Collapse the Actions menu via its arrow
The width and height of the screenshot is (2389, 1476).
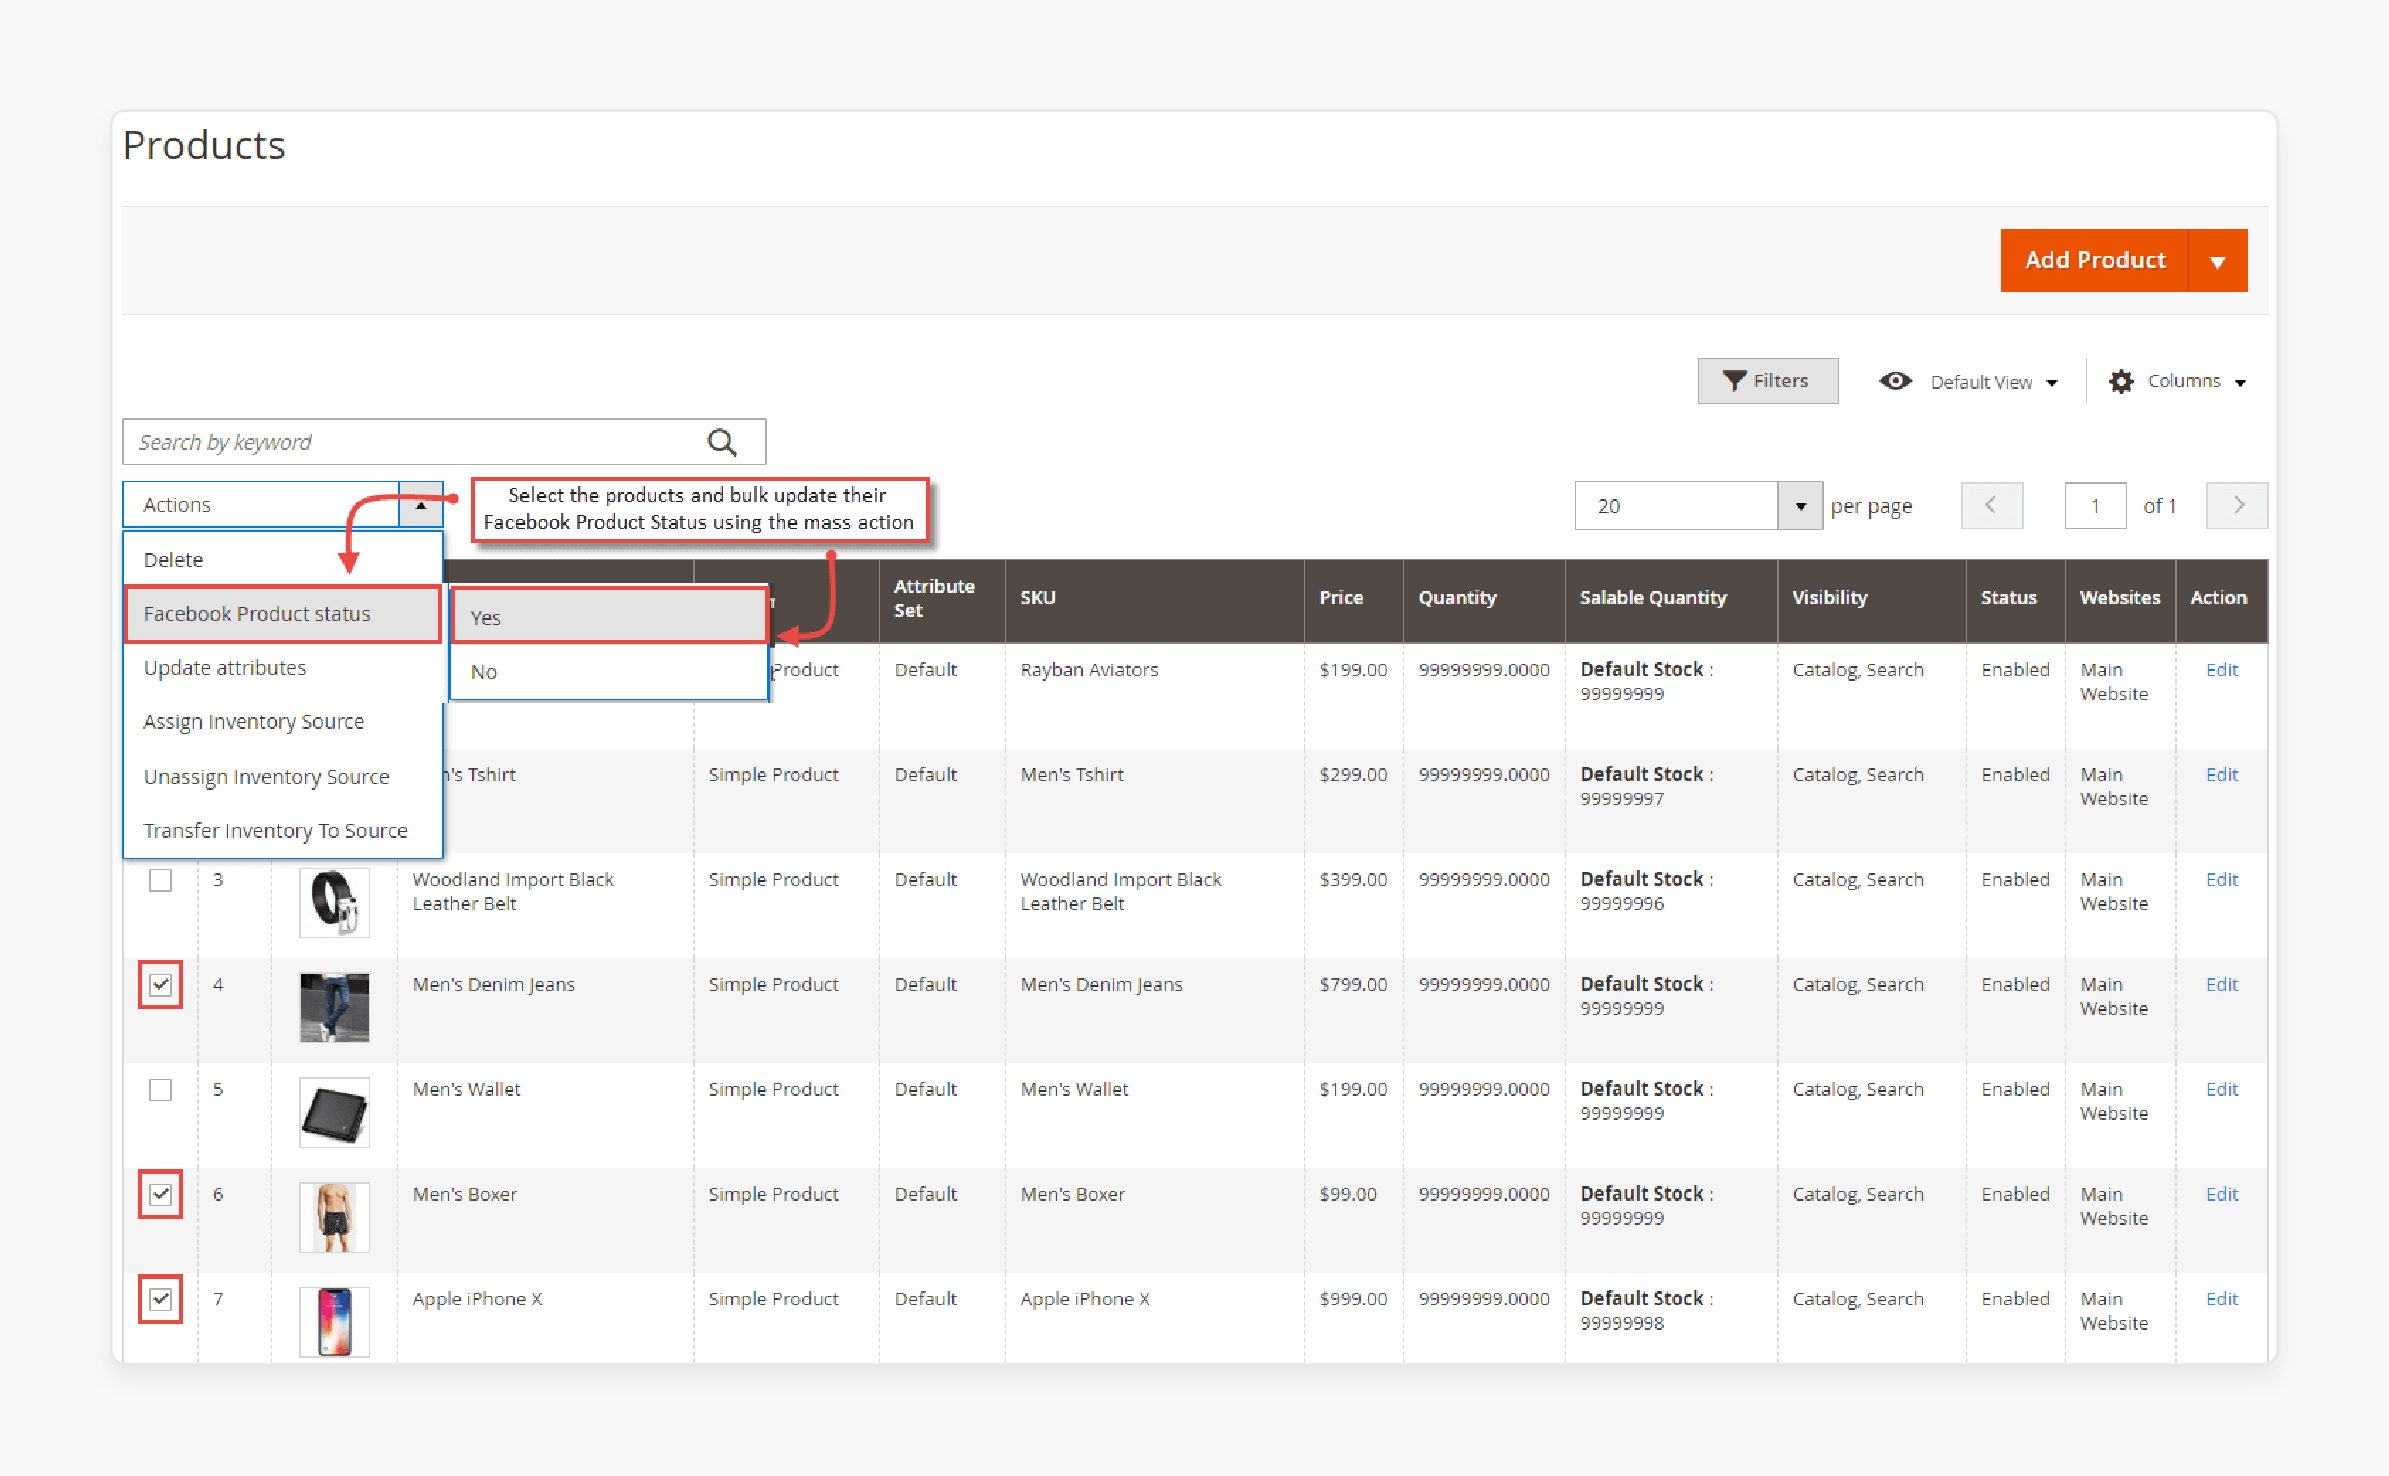pyautogui.click(x=421, y=505)
